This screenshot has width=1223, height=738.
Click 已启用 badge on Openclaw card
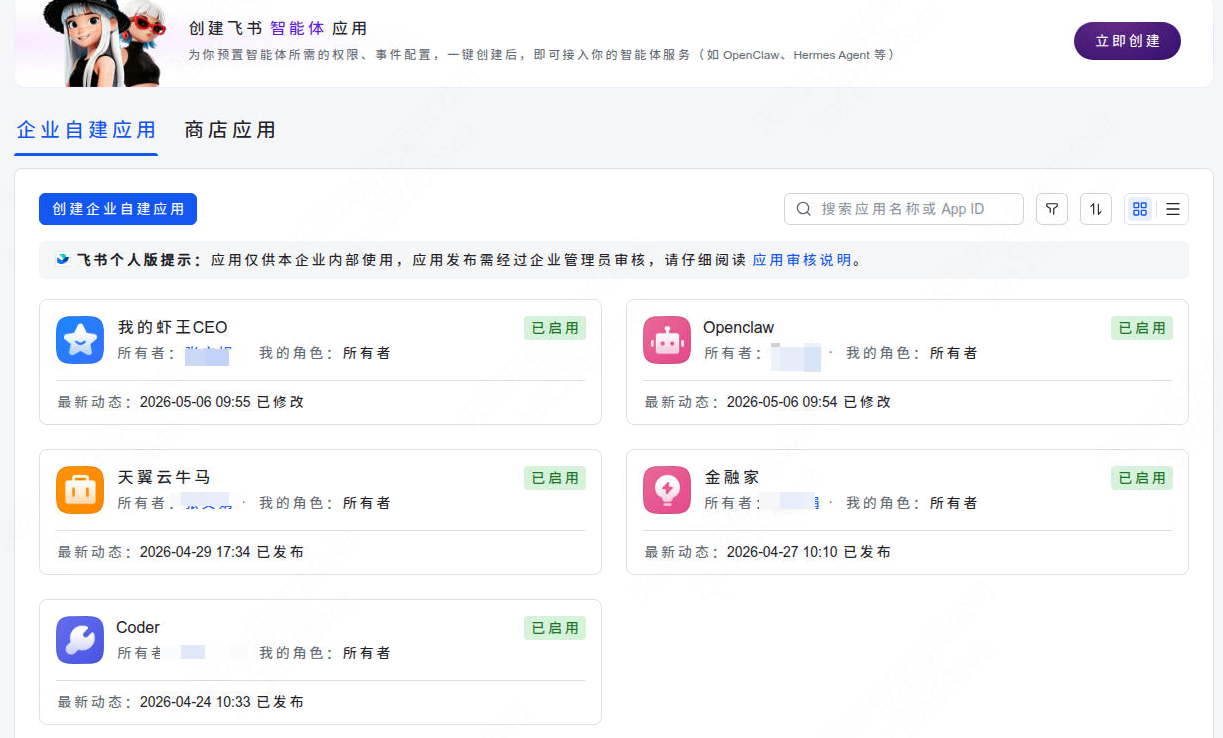click(1142, 328)
